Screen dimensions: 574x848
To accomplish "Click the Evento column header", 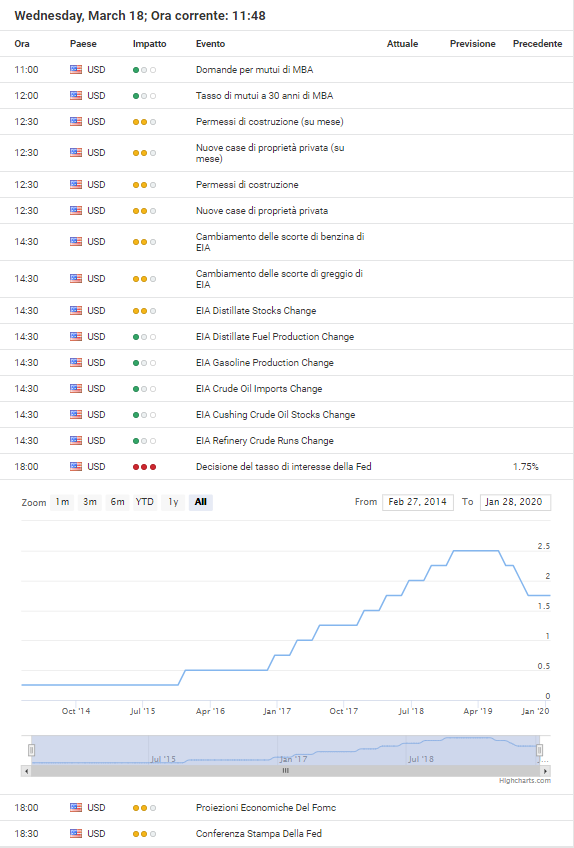I will (210, 44).
